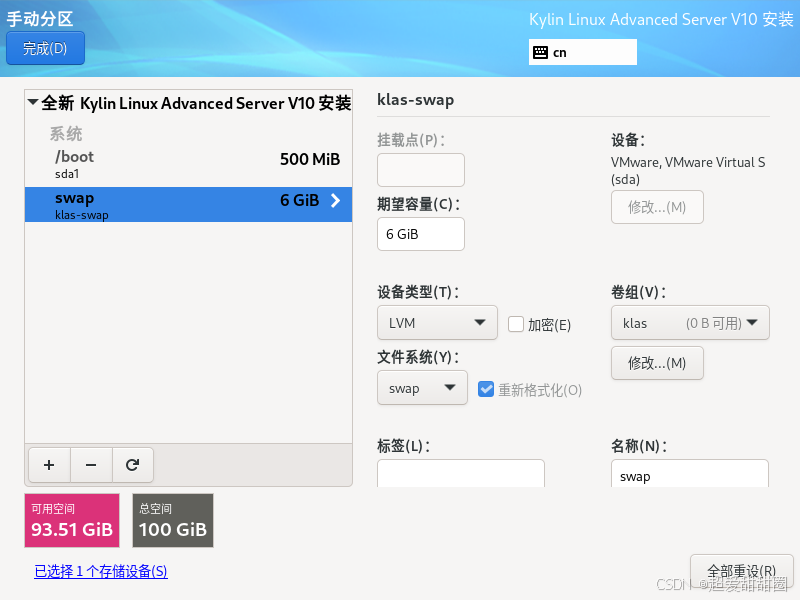This screenshot has width=800, height=600.
Task: Open the 已选择 1 个存储设备(S) link
Action: 101,571
